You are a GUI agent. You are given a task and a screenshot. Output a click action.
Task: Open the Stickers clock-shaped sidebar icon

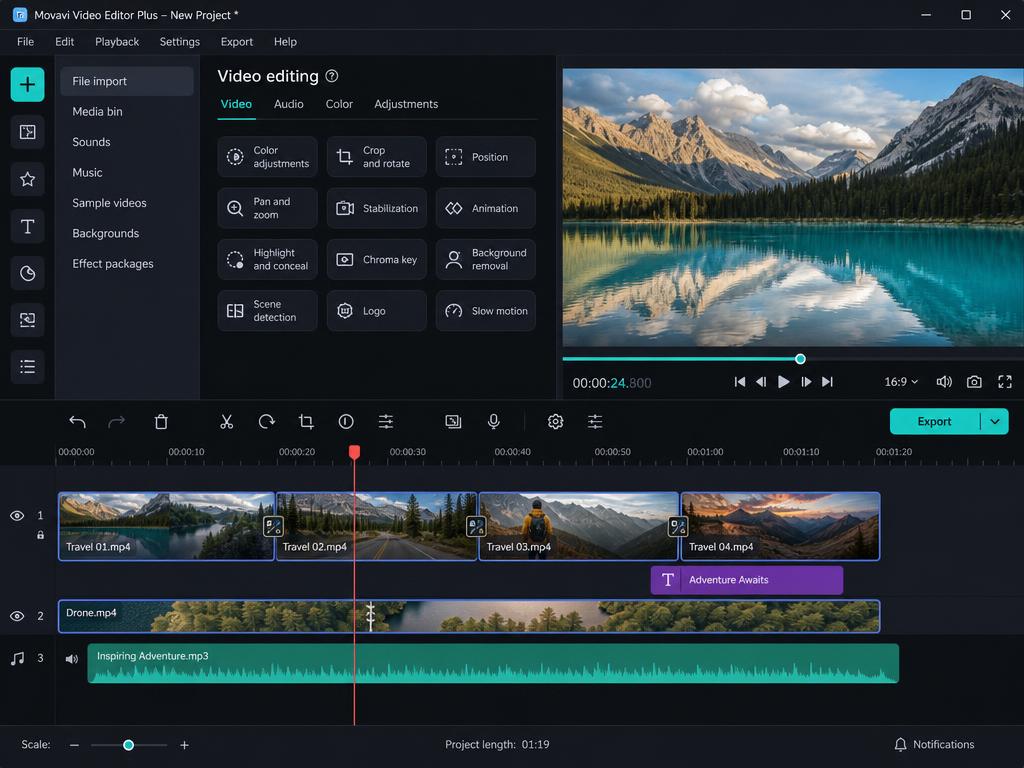(x=27, y=273)
